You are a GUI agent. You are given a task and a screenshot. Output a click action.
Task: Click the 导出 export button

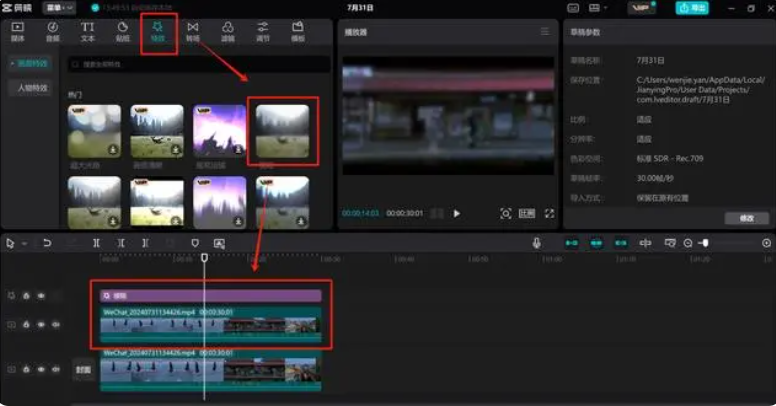coord(692,8)
